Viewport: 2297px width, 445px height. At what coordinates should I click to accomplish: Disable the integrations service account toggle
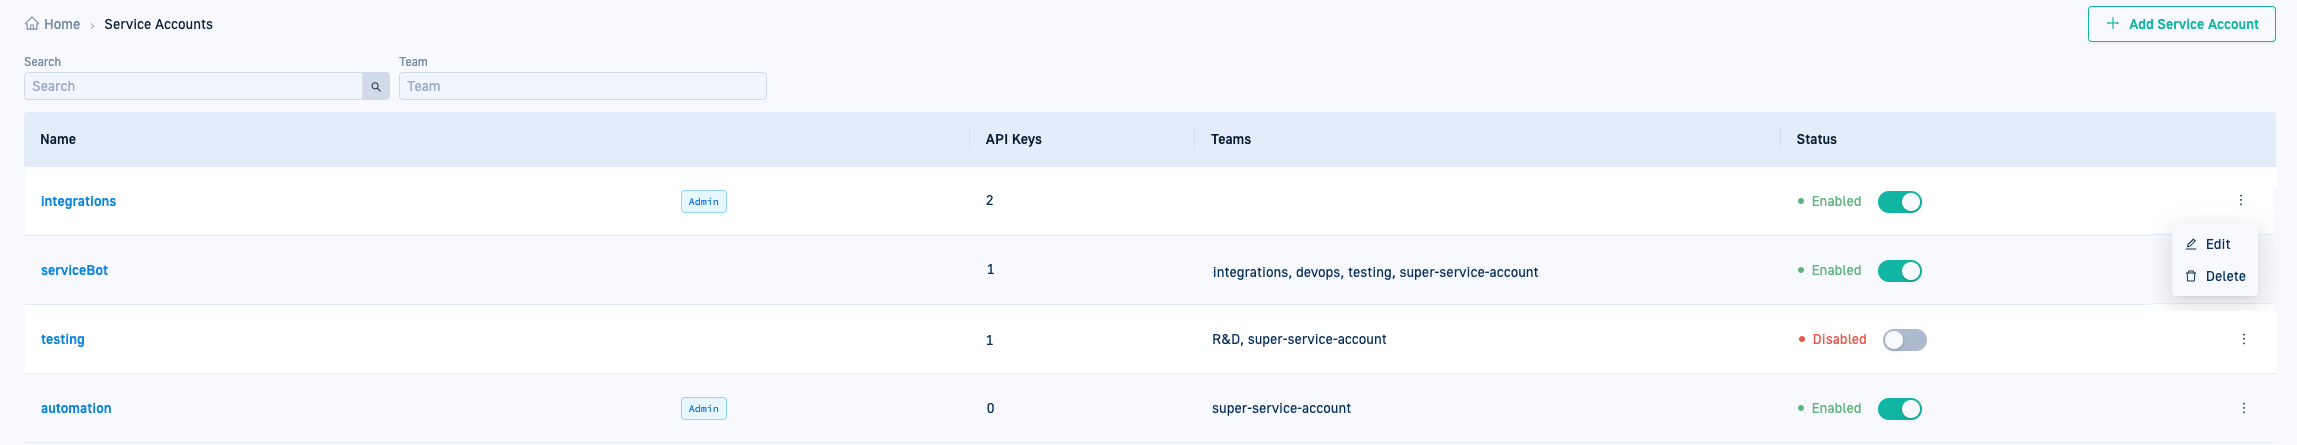coord(1899,202)
